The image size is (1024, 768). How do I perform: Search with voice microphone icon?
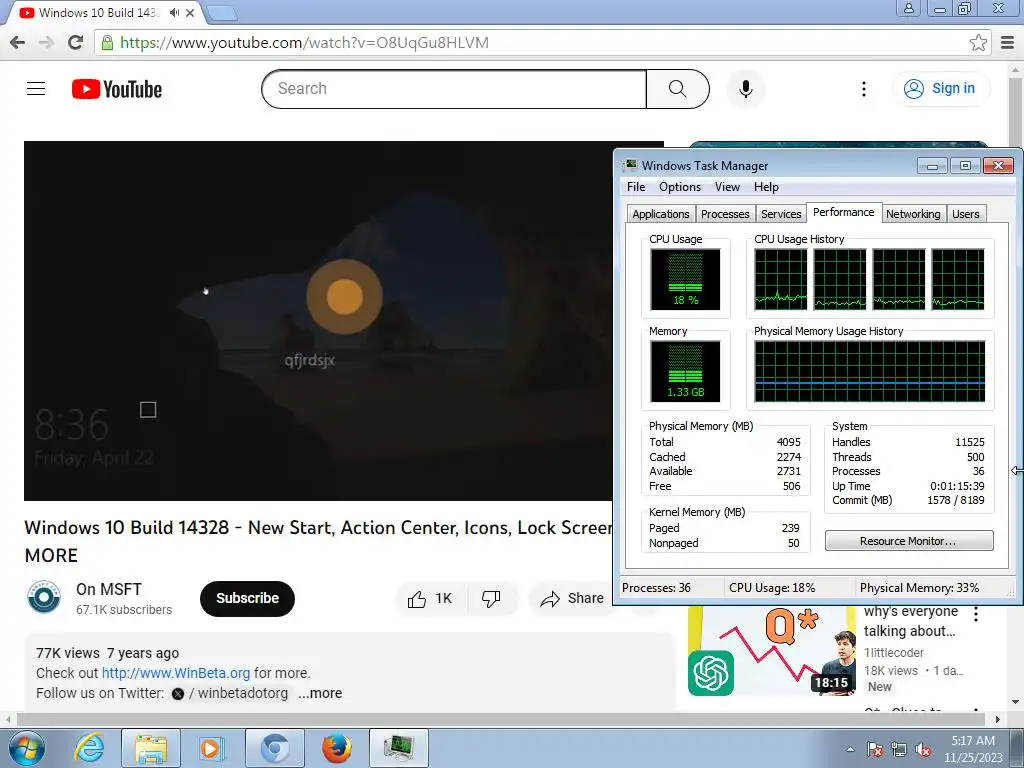[745, 89]
